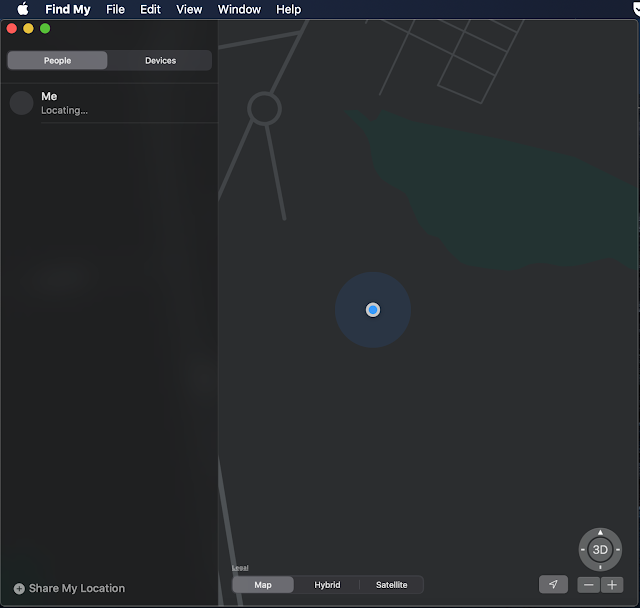Click the Locating... status text
Viewport: 640px width, 608px height.
(64, 110)
